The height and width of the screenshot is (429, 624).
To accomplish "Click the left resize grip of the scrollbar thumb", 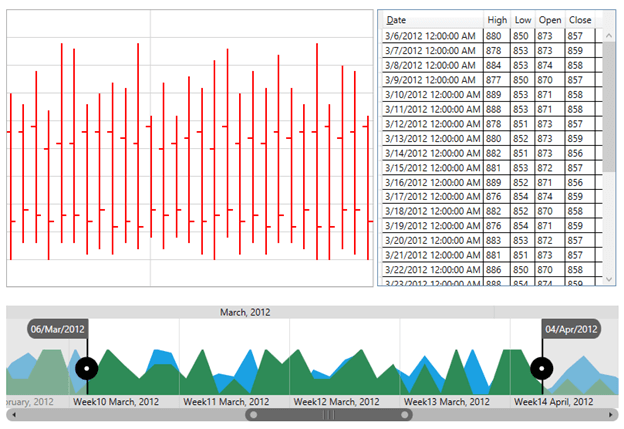I will coord(254,414).
